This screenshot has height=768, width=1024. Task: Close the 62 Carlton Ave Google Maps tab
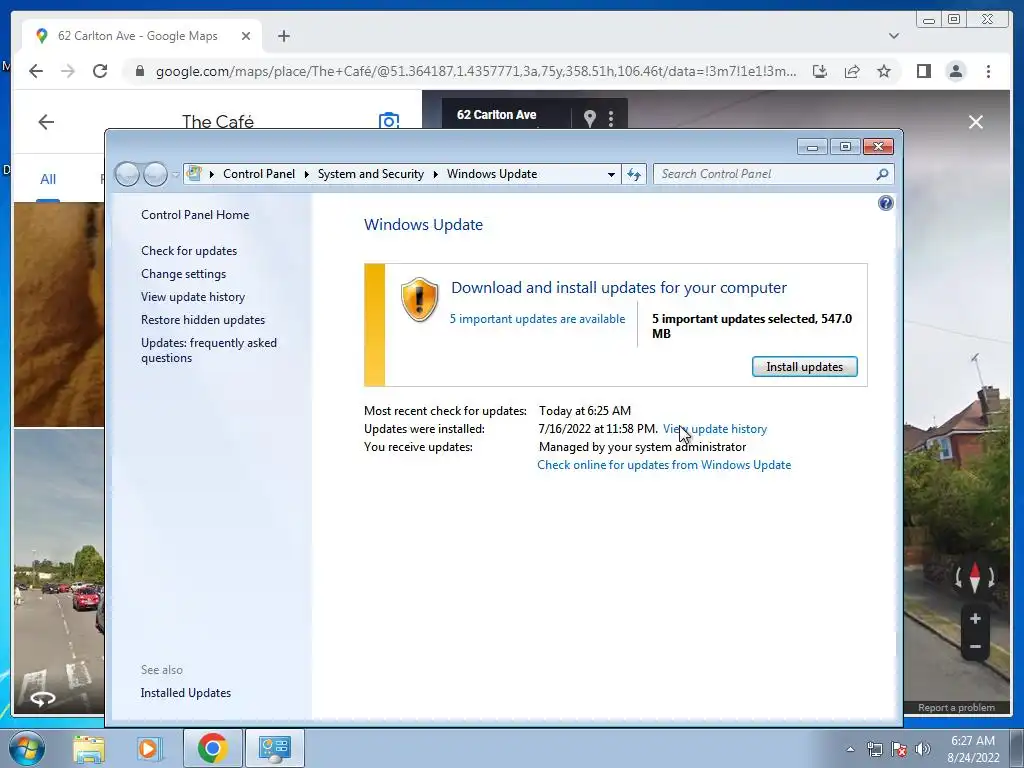point(246,36)
